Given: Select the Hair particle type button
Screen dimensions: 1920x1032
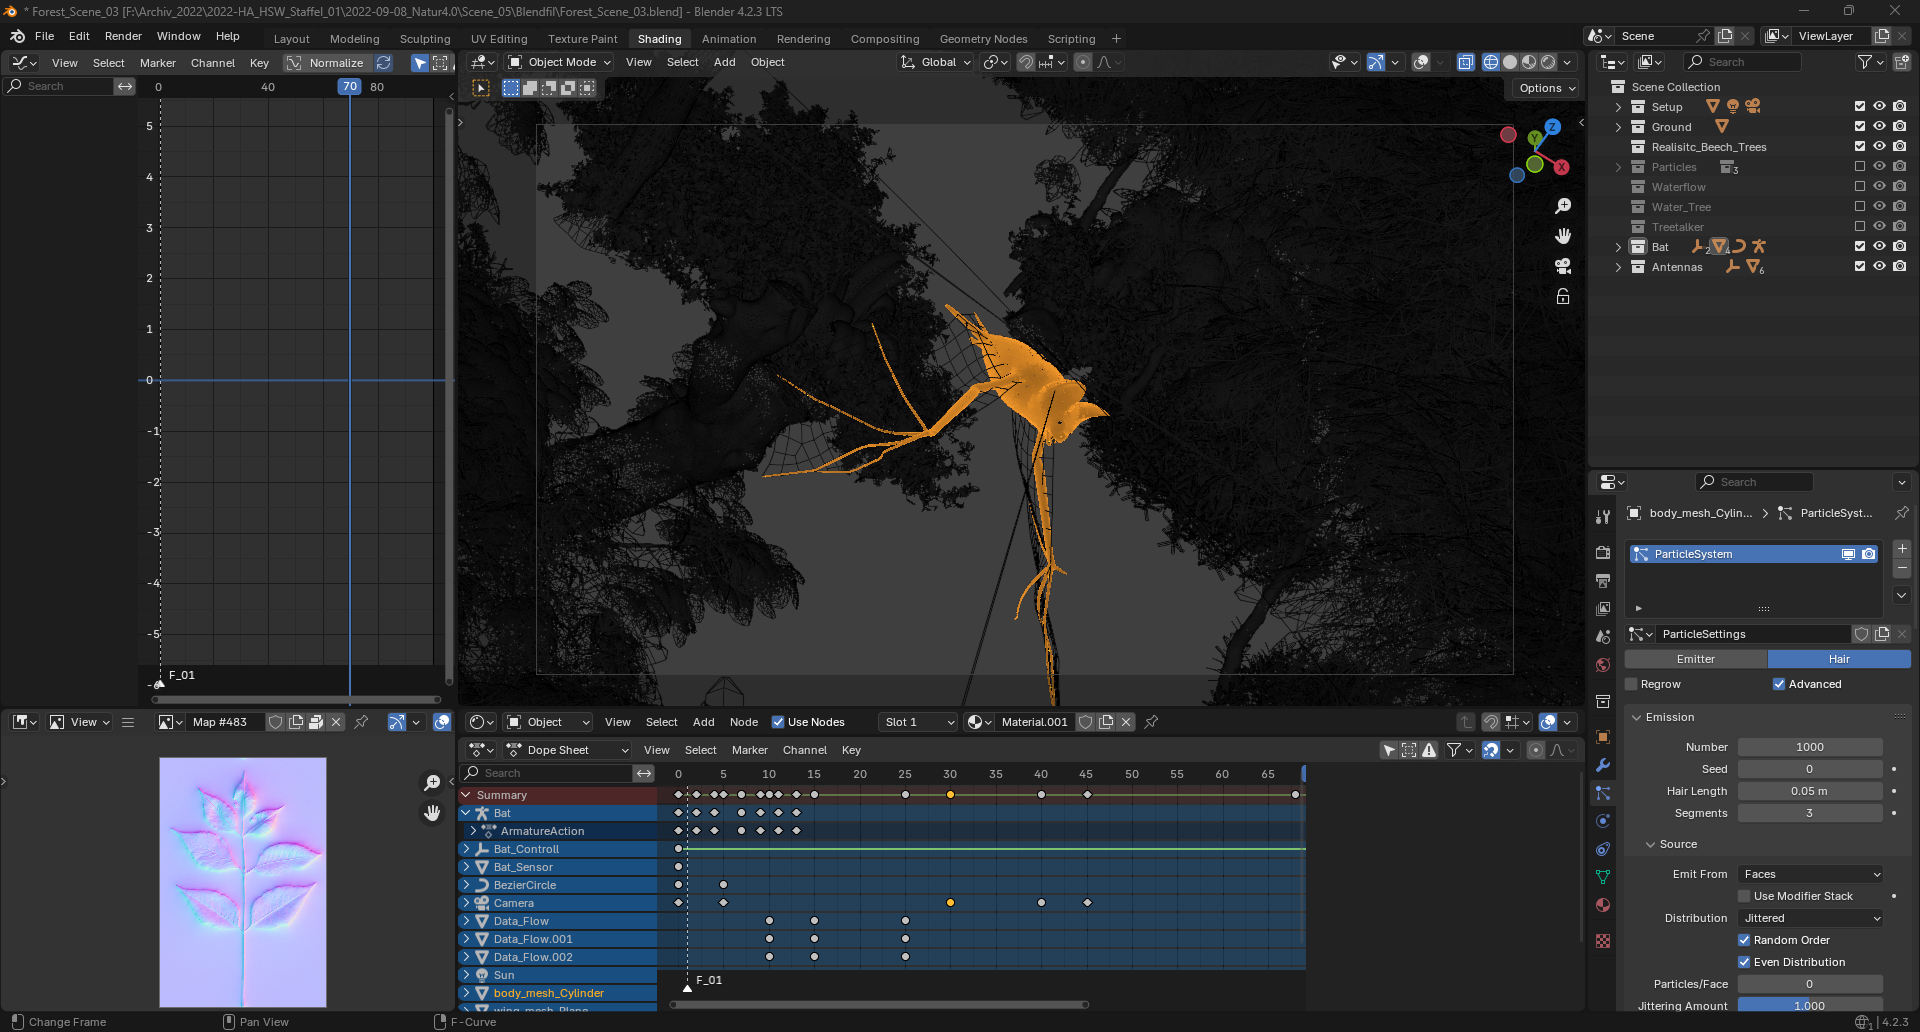Looking at the screenshot, I should 1839,659.
